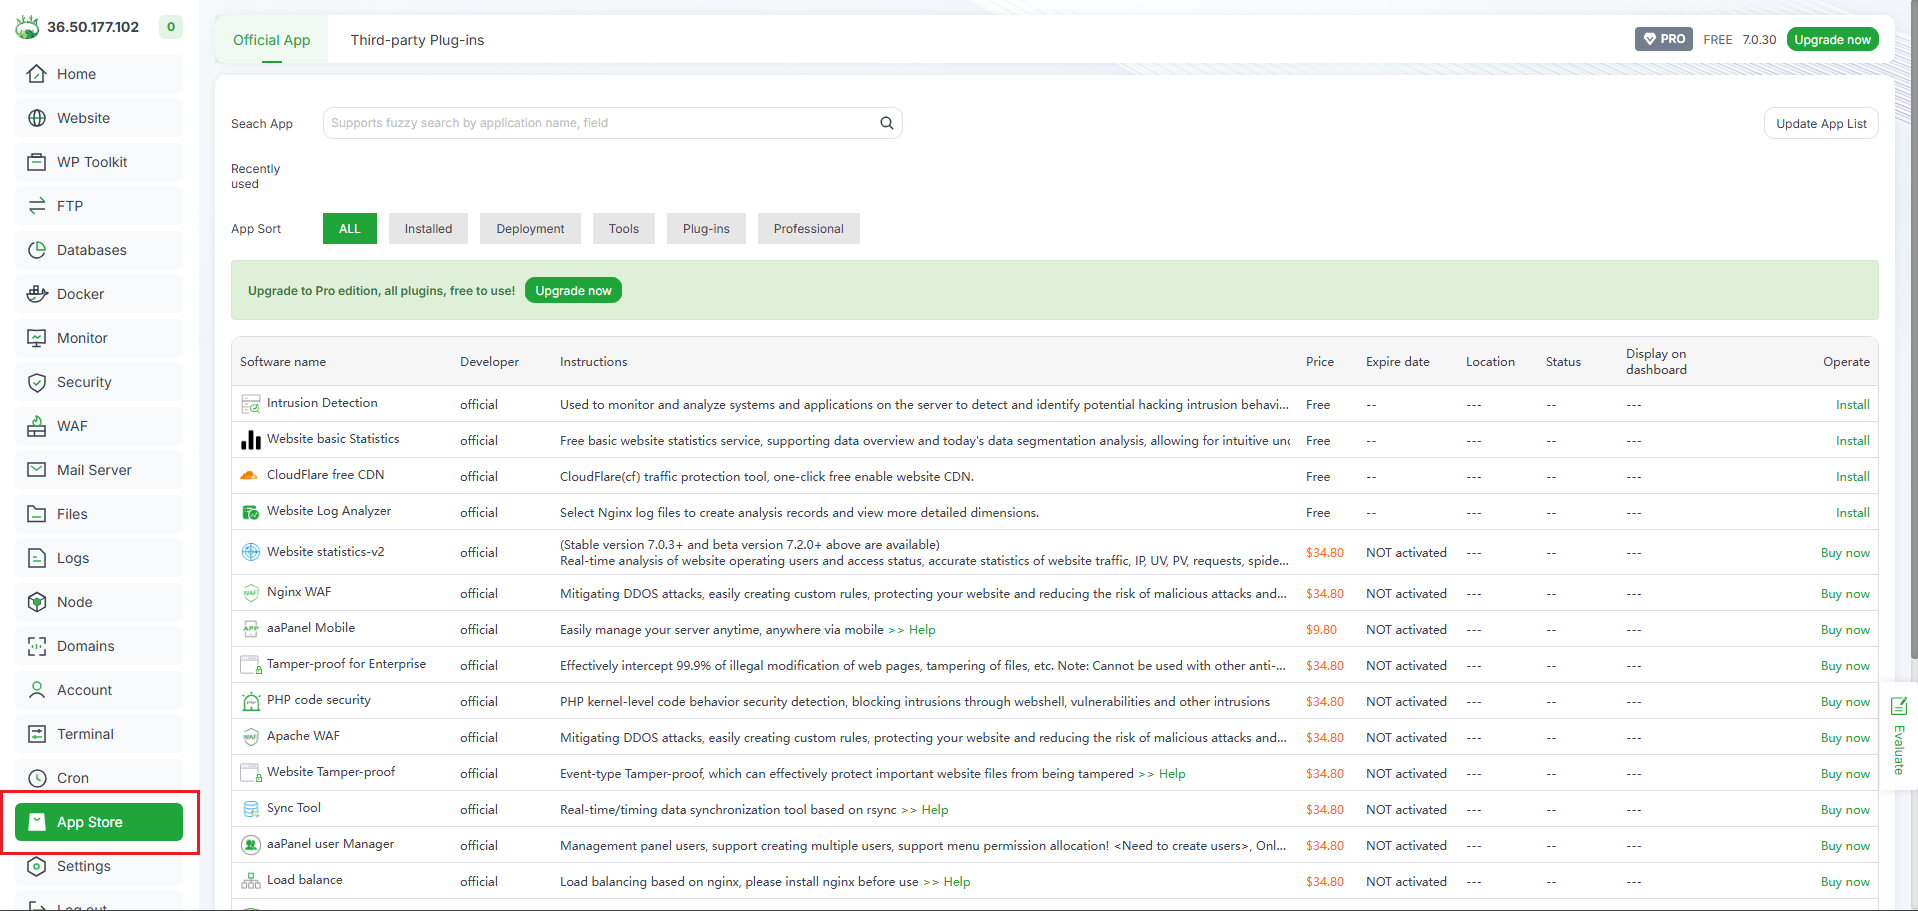Click the Sync Tool app icon
Viewport: 1918px width, 911px height.
[x=251, y=809]
